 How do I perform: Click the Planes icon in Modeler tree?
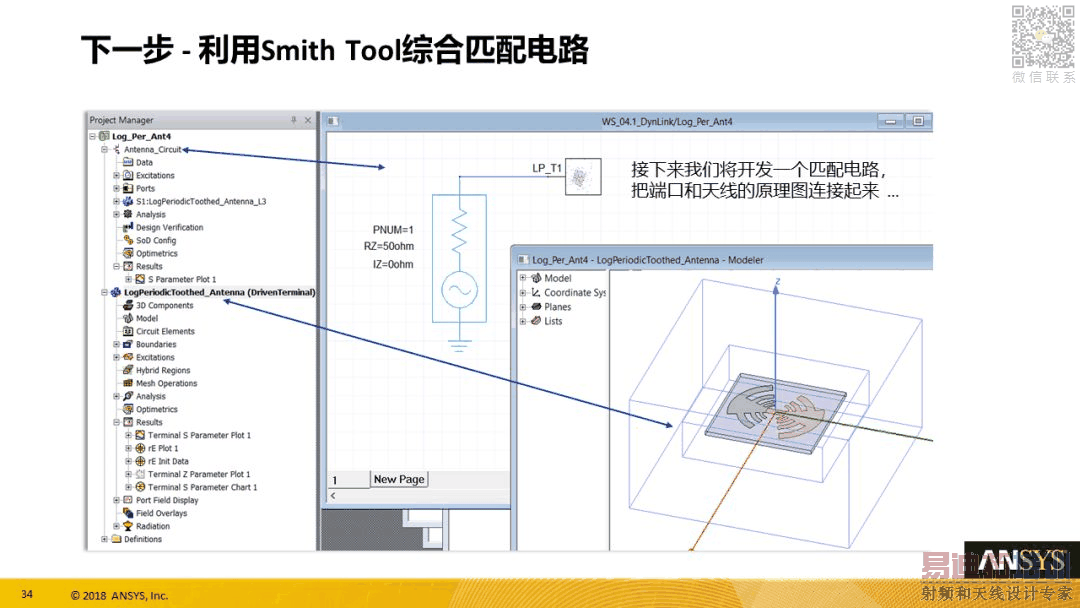[536, 307]
